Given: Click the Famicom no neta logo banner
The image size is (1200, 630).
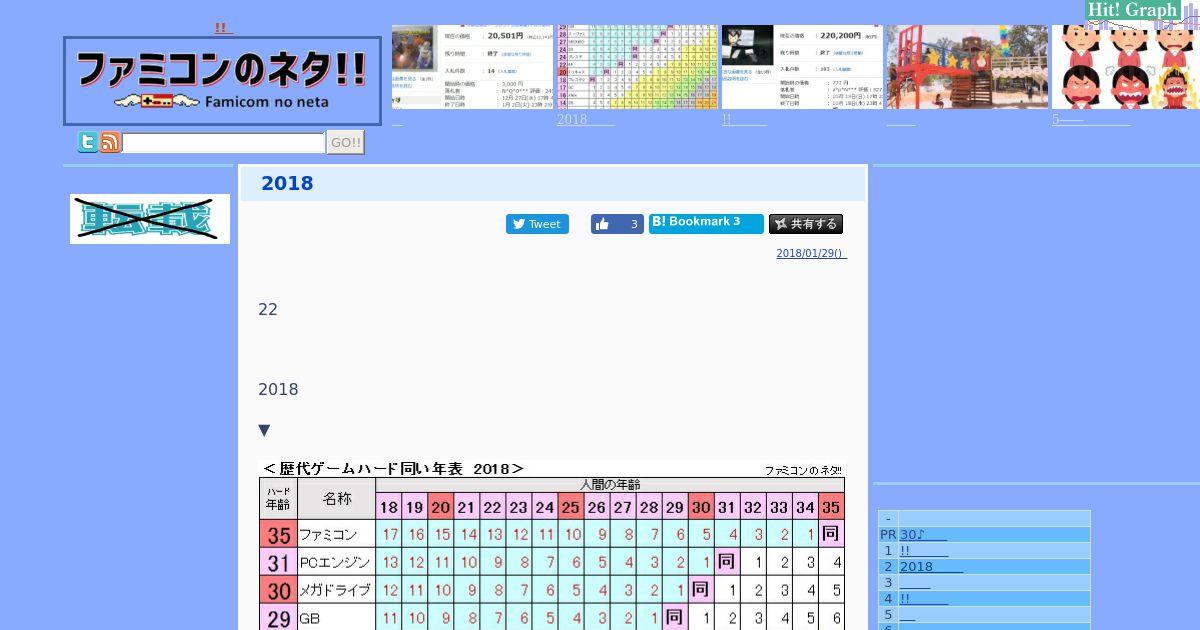Looking at the screenshot, I should click(x=222, y=81).
